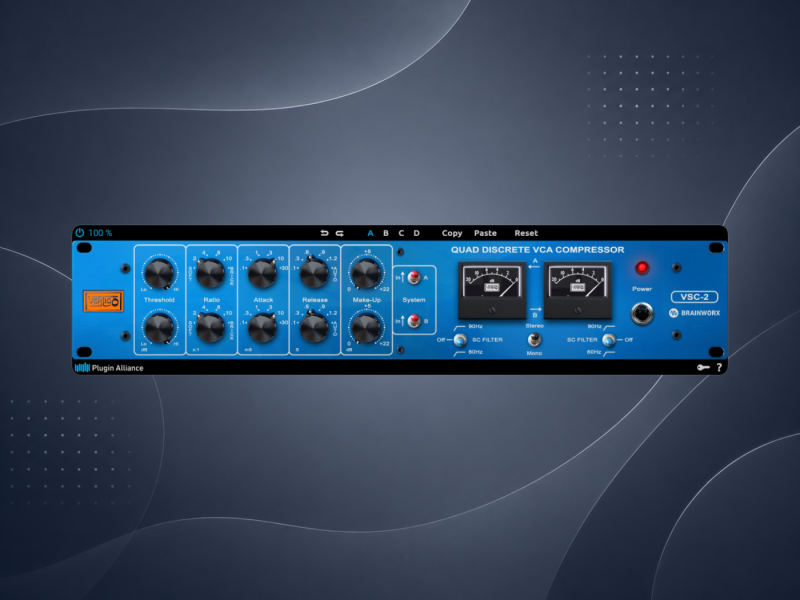
Task: Select settings bank B
Action: pos(386,233)
